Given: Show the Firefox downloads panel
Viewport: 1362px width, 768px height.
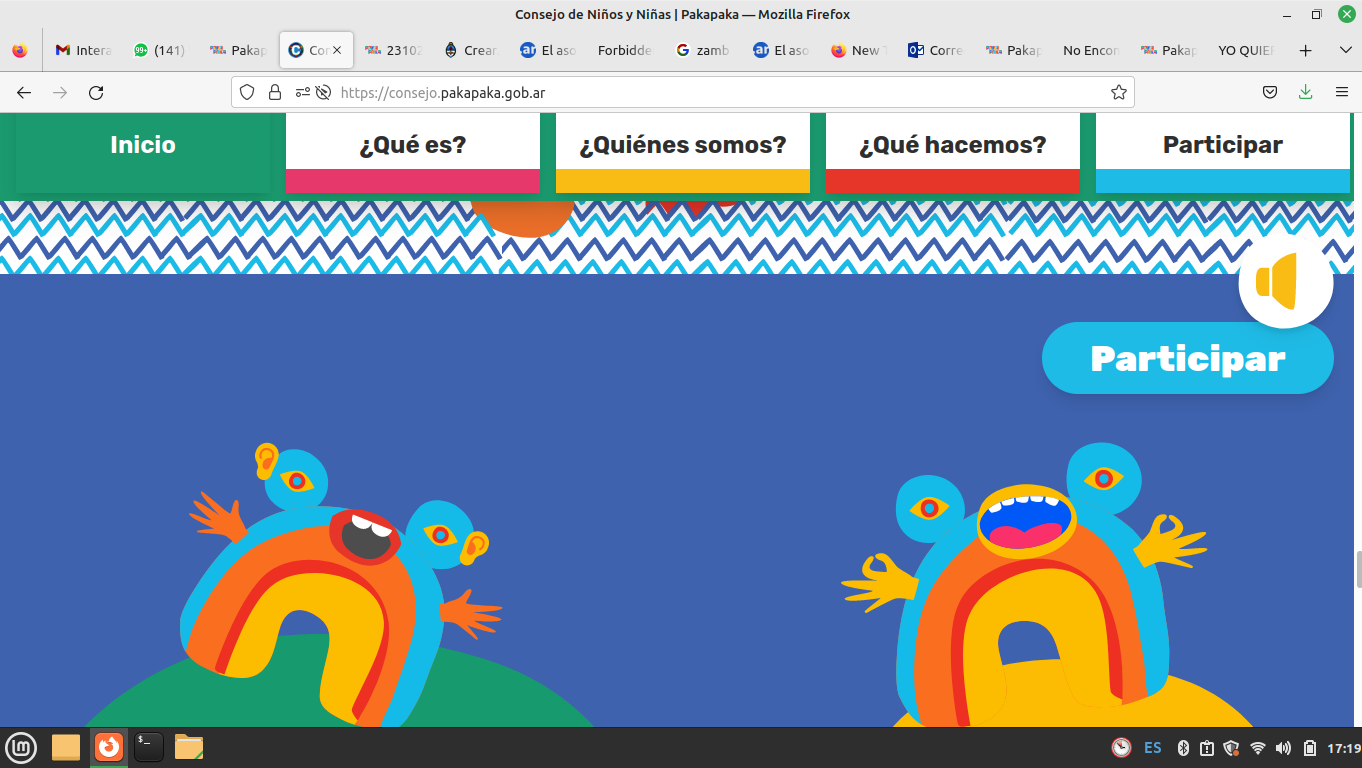Looking at the screenshot, I should point(1305,92).
